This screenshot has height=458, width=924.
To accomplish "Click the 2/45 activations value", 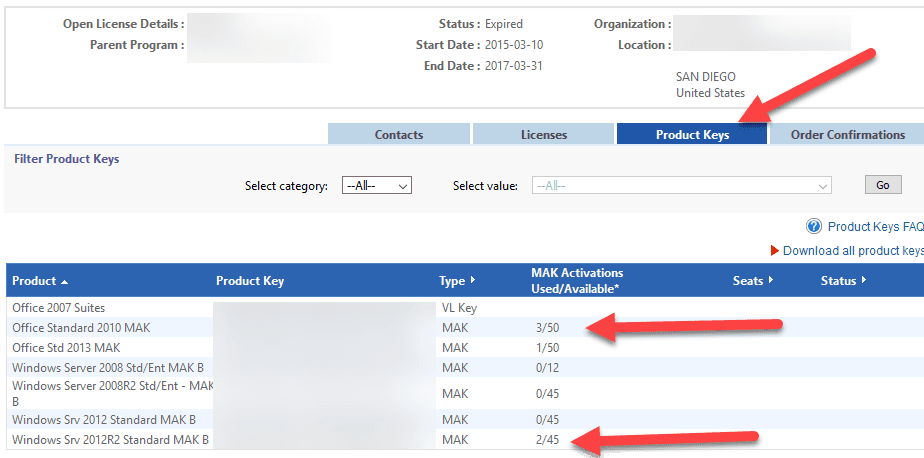I will click(547, 440).
